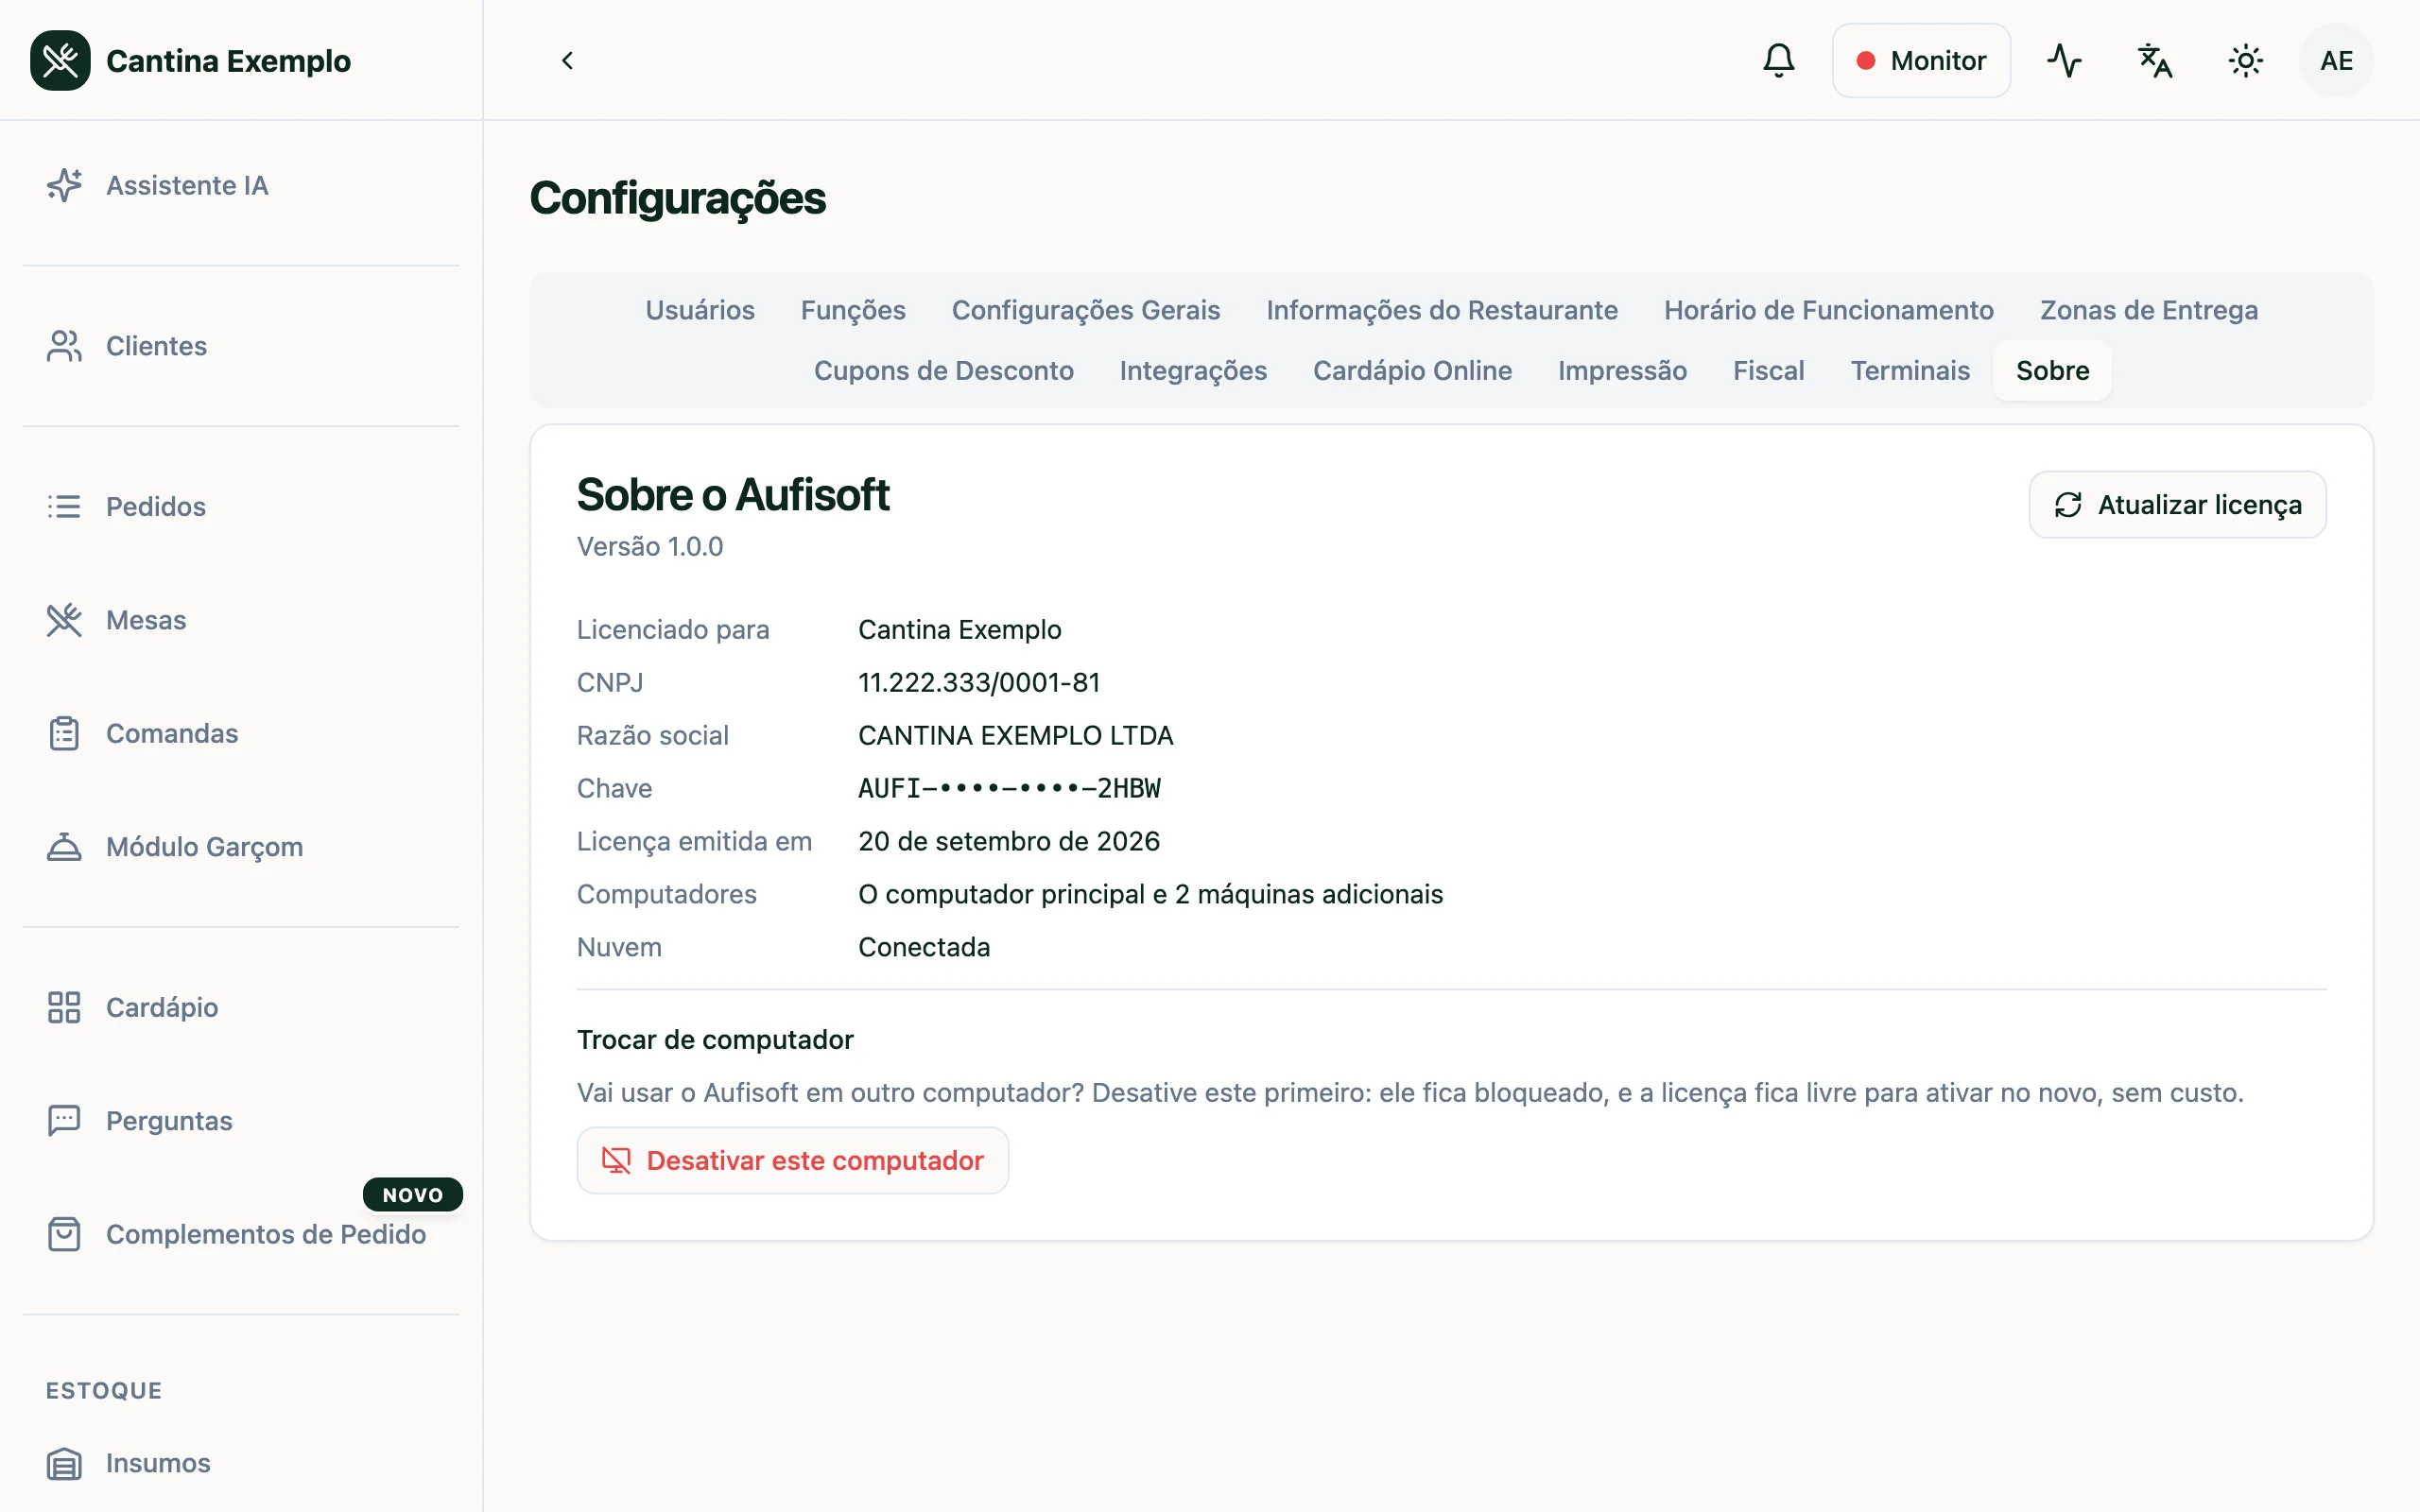Open Insumos under Estoque
Viewport: 2420px width, 1512px height.
[241, 1463]
